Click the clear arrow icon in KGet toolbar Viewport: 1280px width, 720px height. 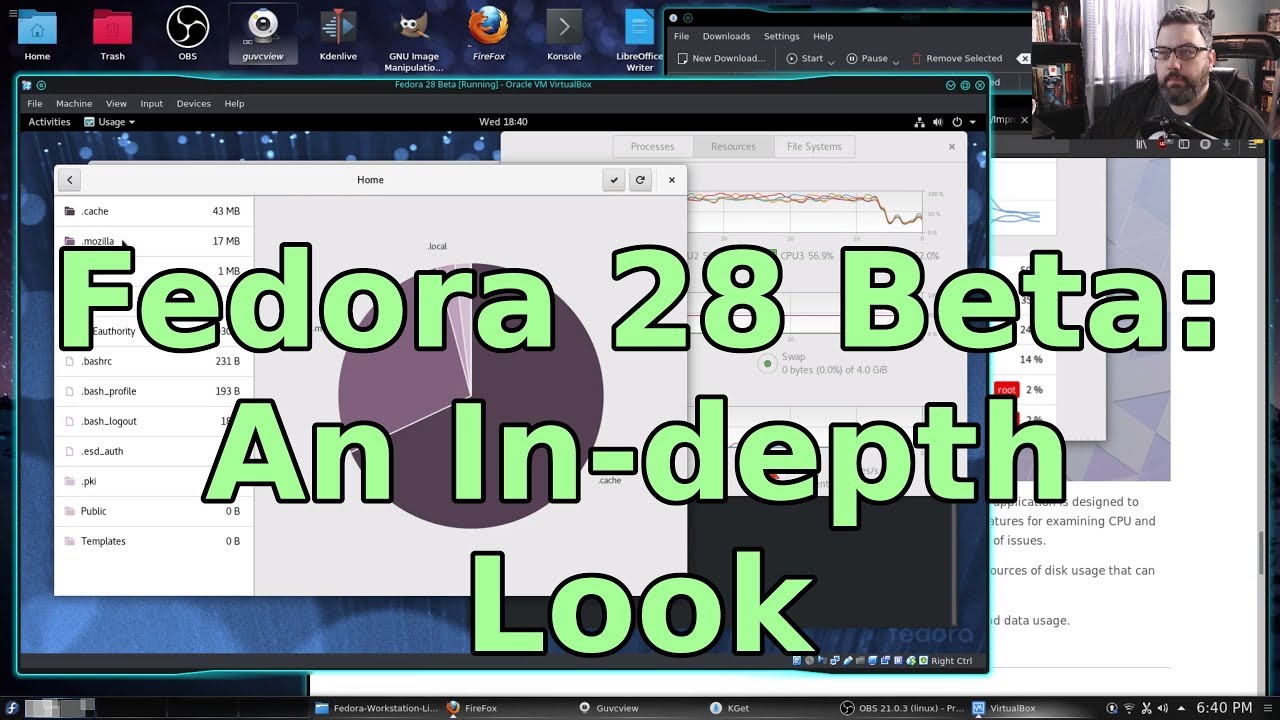[1023, 58]
